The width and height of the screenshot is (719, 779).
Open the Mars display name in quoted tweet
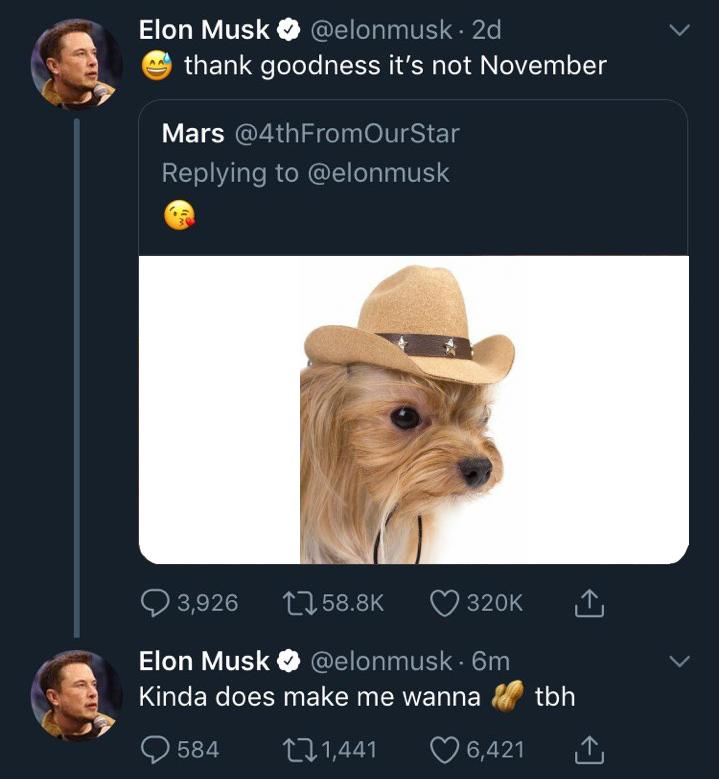point(192,133)
